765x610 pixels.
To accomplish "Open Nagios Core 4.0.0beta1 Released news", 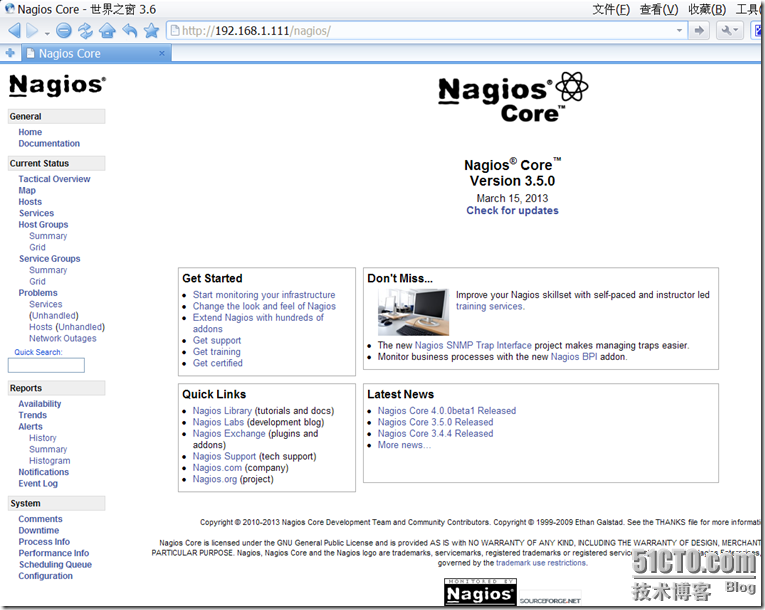I will [447, 411].
